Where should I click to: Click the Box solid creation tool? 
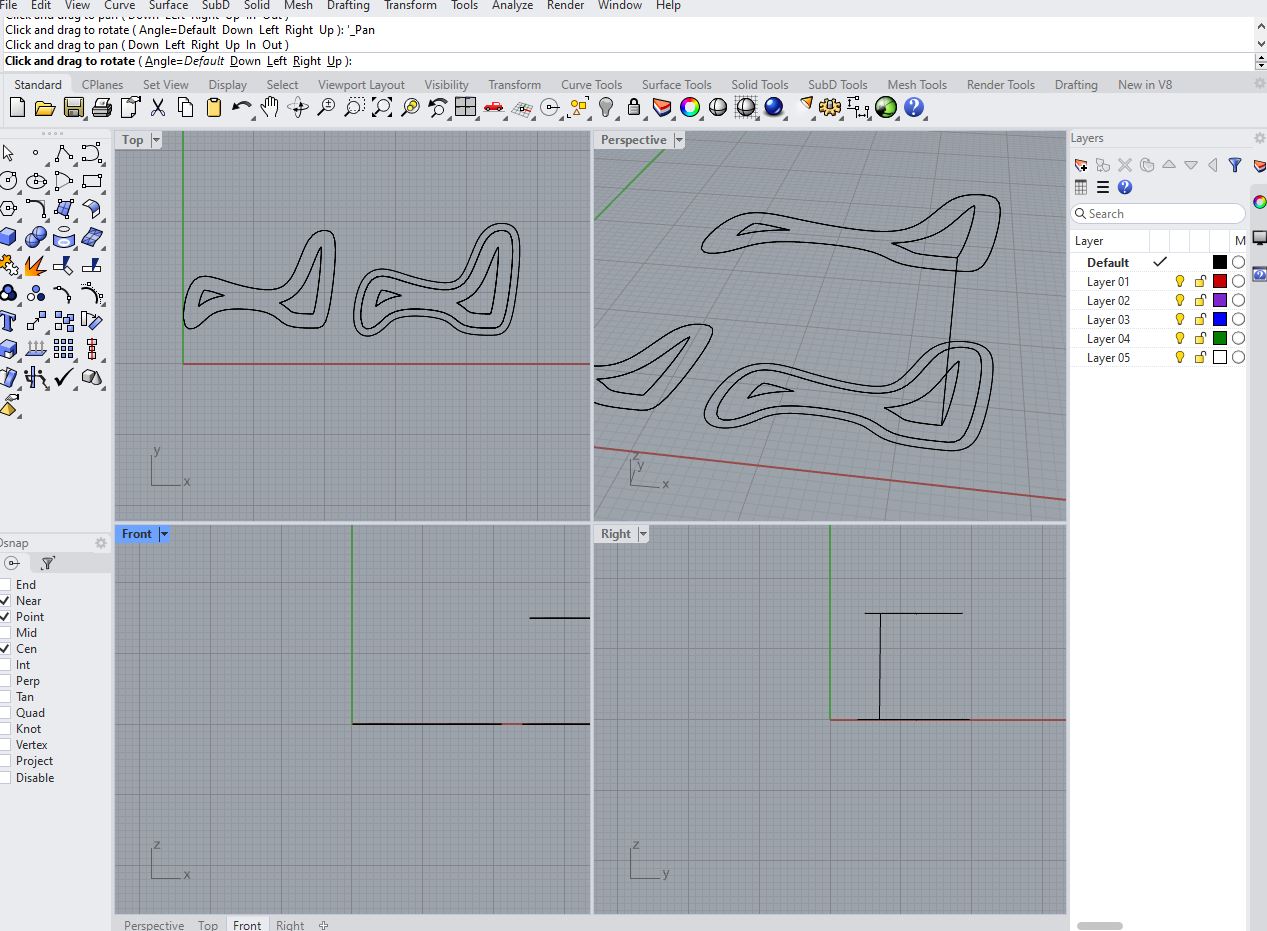pyautogui.click(x=9, y=237)
